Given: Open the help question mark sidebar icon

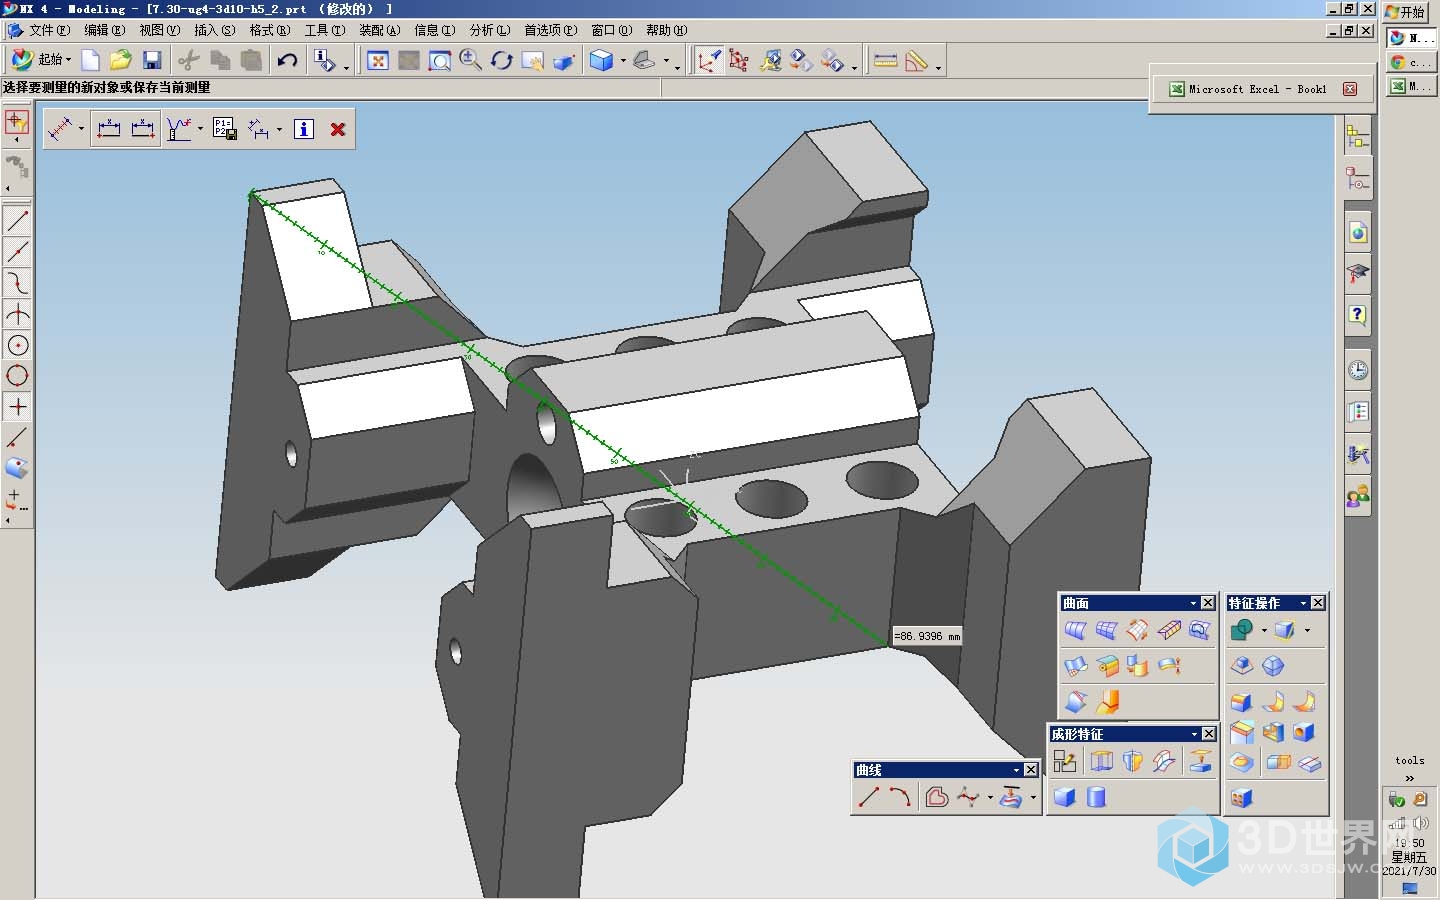Looking at the screenshot, I should tap(1357, 315).
